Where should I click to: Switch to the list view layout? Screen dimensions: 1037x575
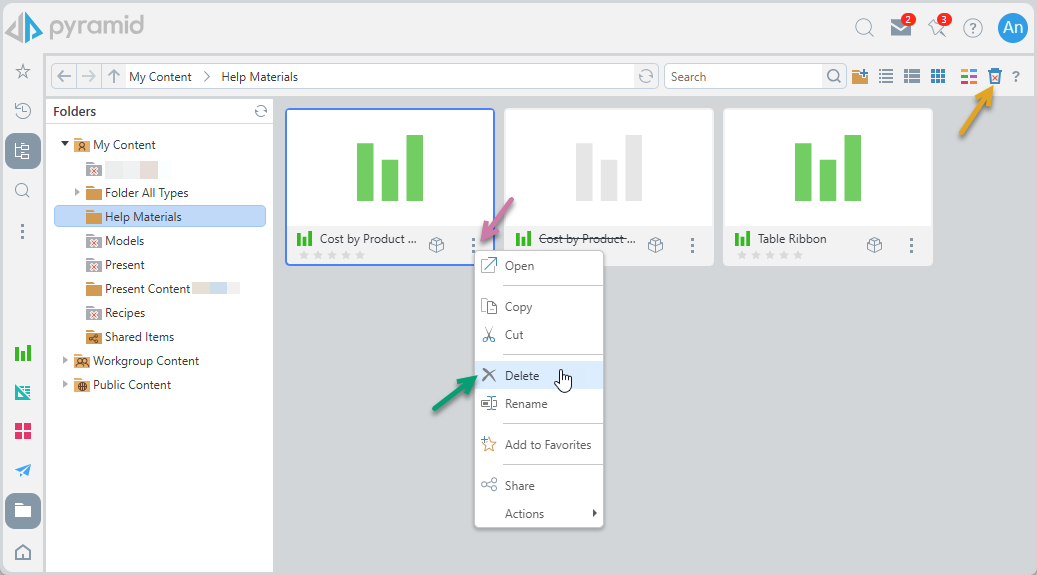pyautogui.click(x=886, y=77)
